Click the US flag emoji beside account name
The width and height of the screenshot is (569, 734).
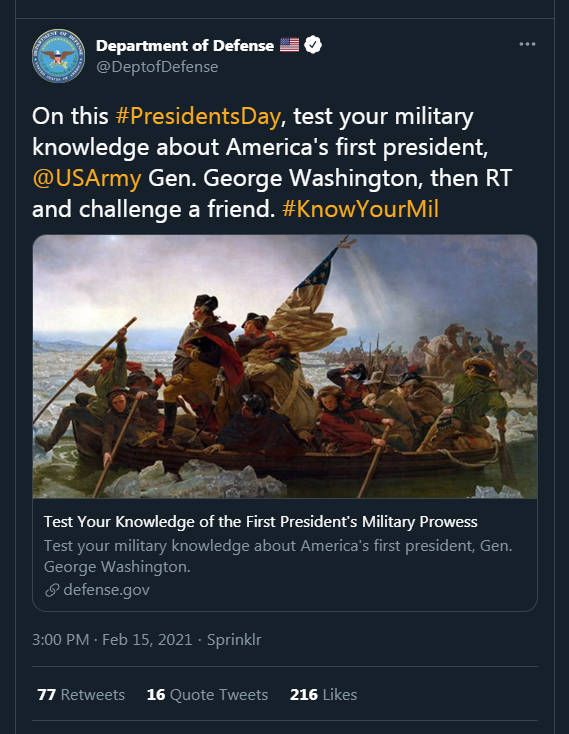(x=290, y=45)
